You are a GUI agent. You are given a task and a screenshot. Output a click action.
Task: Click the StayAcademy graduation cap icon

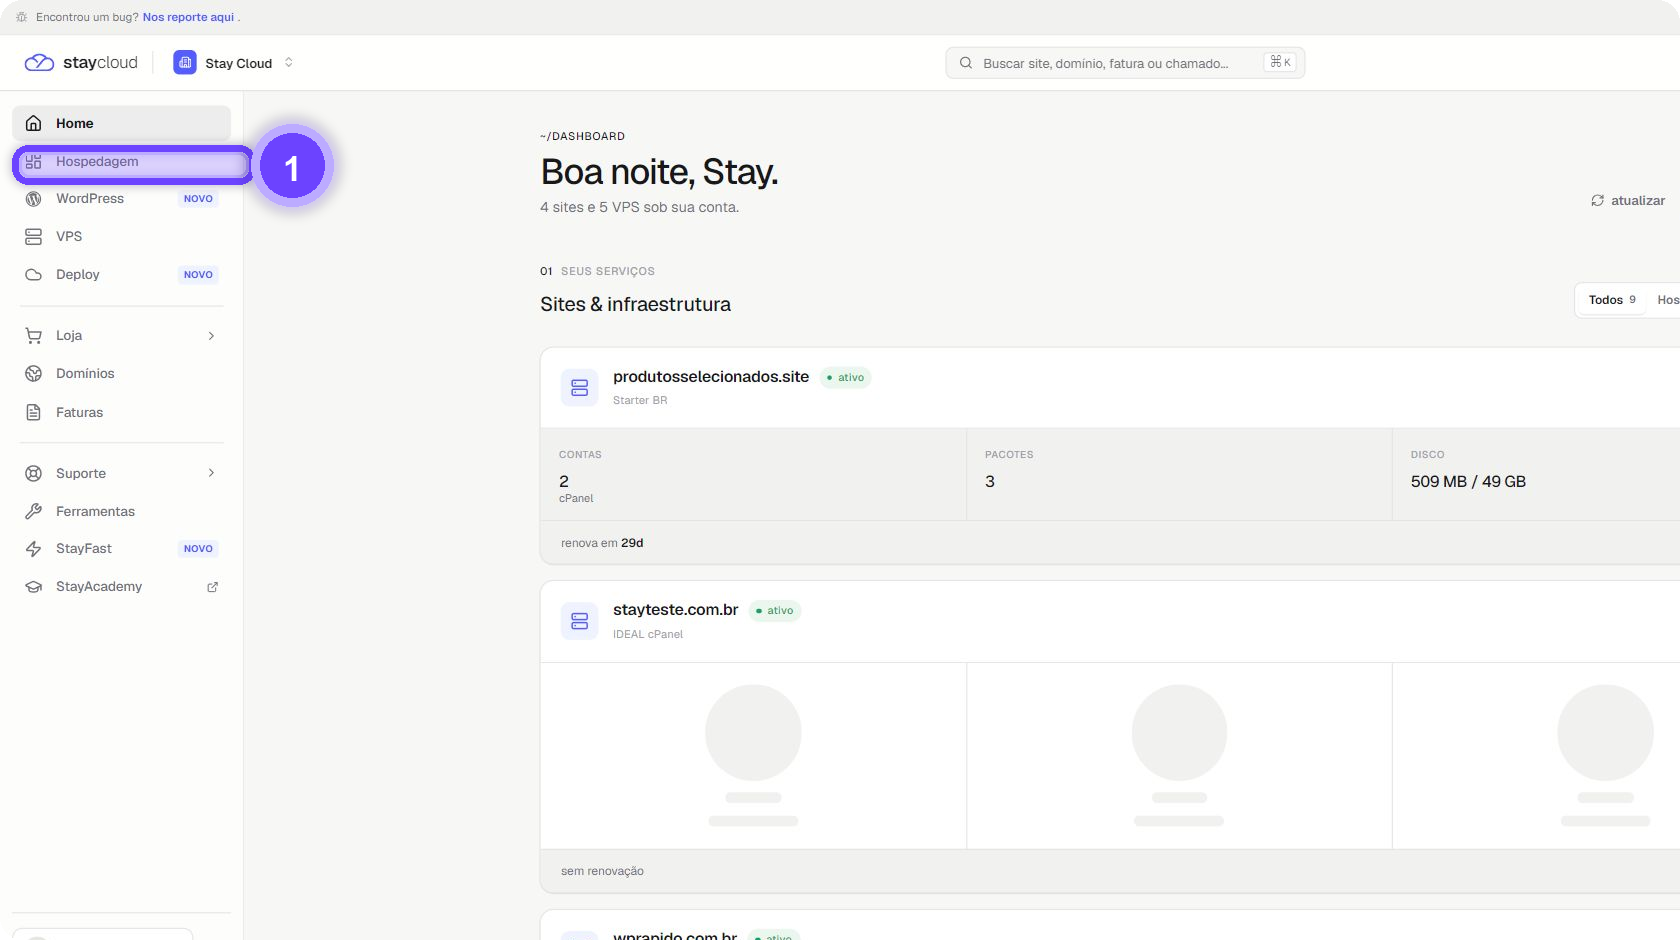(34, 586)
